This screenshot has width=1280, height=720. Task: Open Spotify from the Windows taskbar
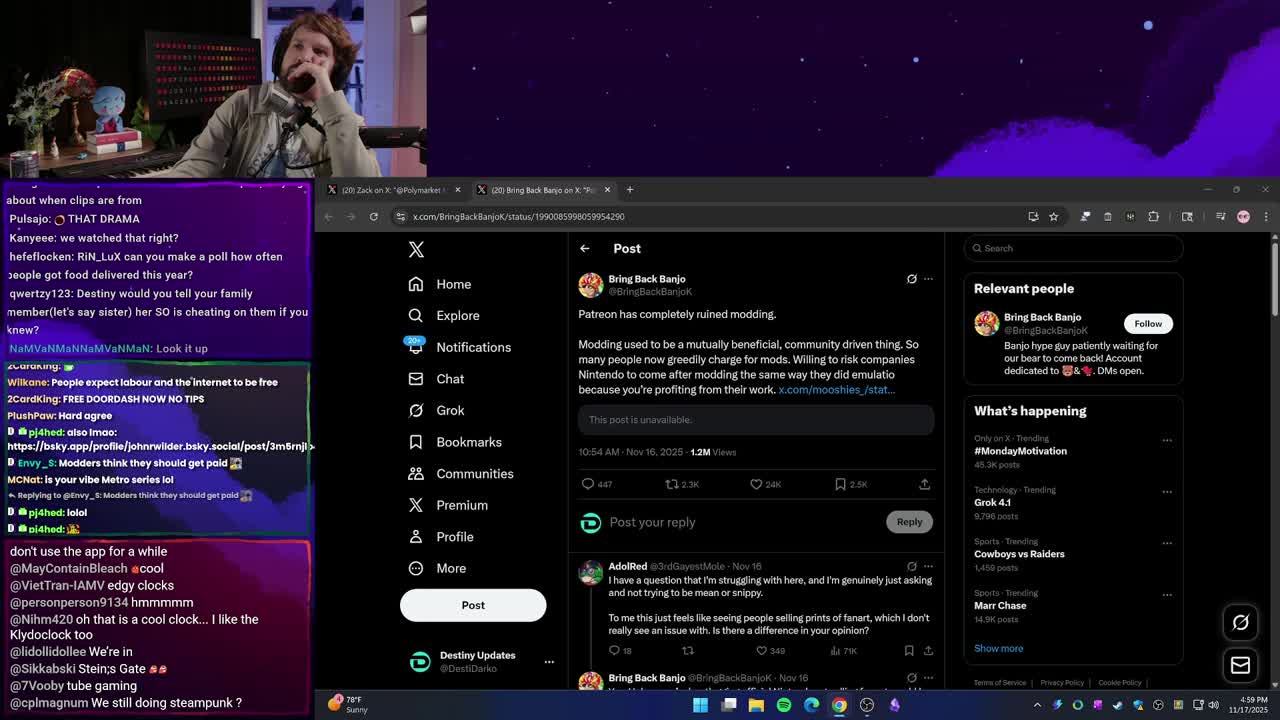click(x=784, y=705)
